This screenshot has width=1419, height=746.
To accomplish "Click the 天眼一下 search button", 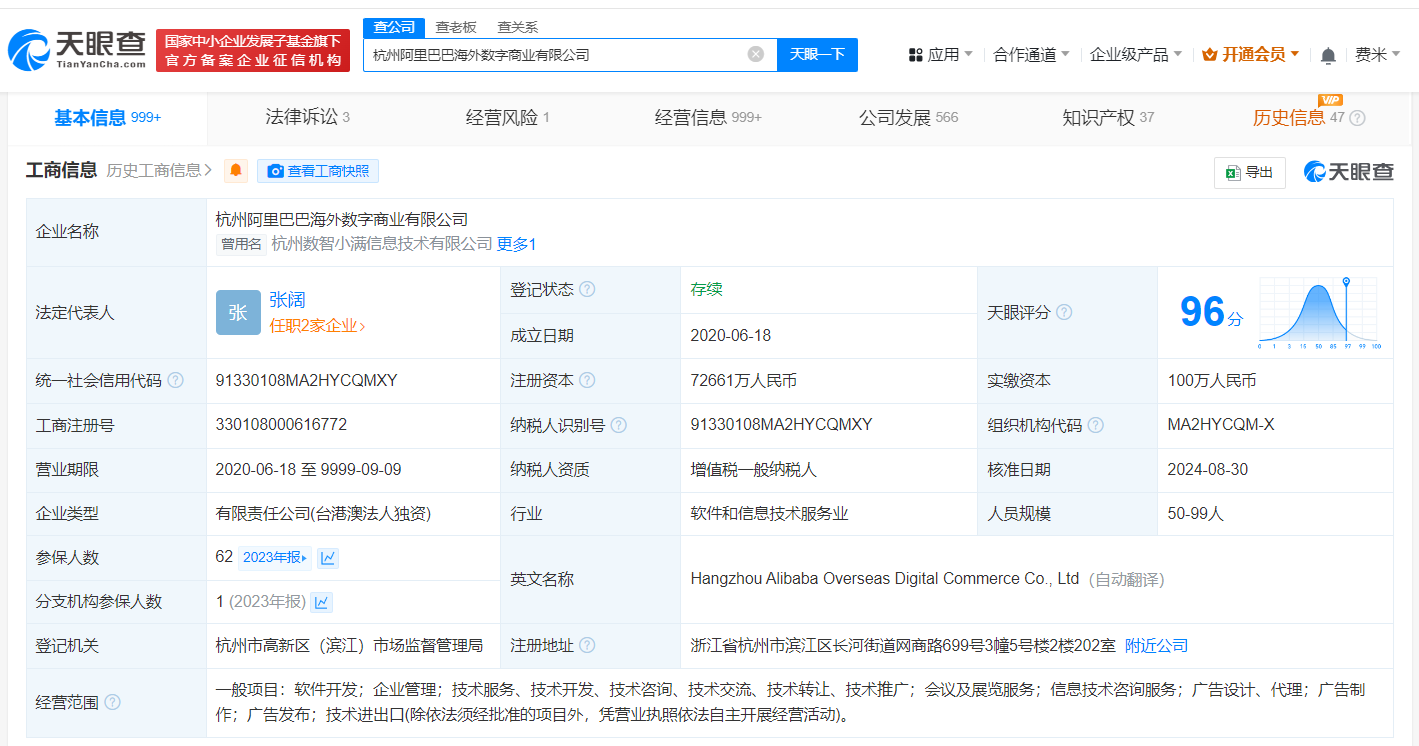I will (818, 55).
